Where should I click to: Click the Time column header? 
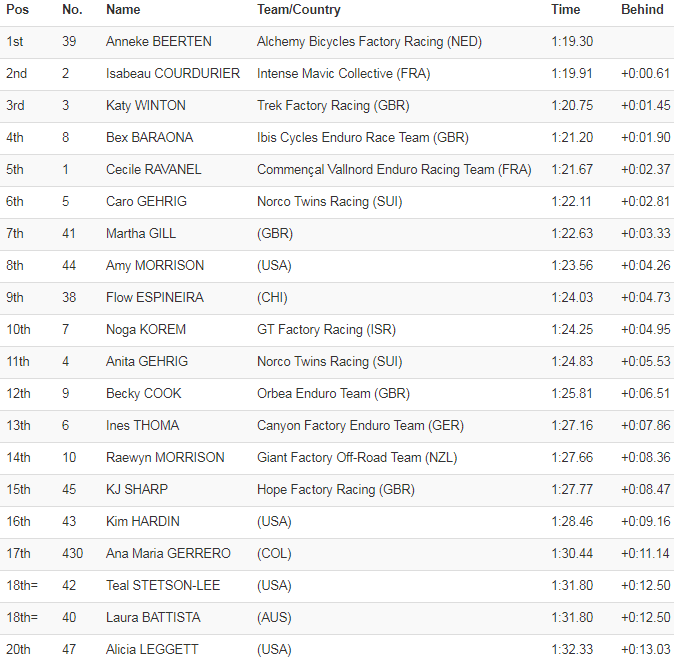click(565, 10)
